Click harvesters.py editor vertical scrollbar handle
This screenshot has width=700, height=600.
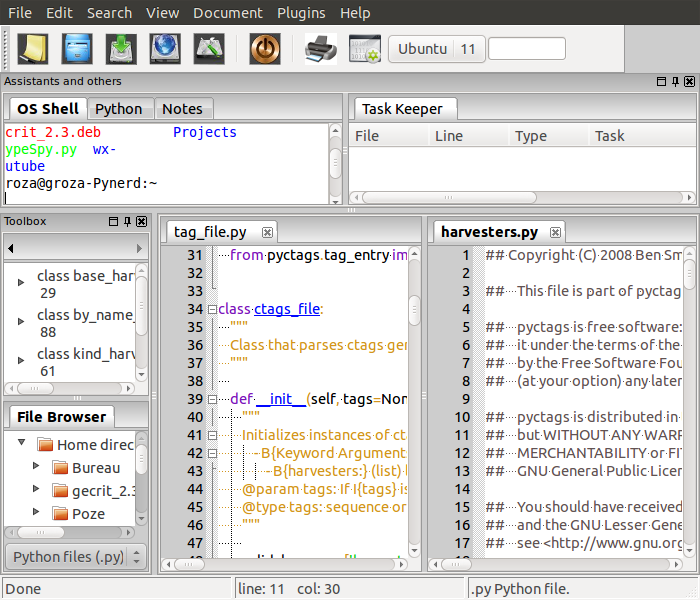click(x=690, y=275)
